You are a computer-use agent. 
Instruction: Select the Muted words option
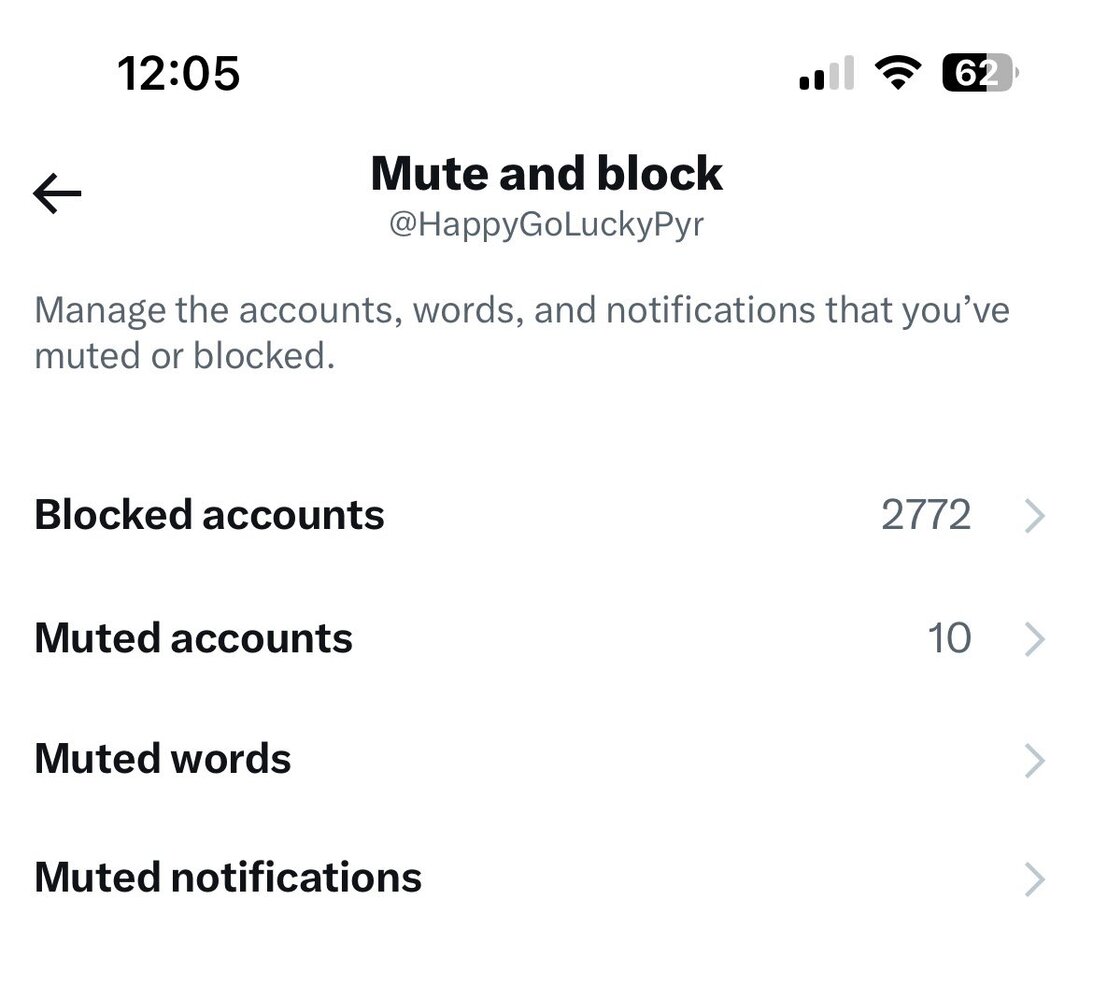[x=162, y=759]
